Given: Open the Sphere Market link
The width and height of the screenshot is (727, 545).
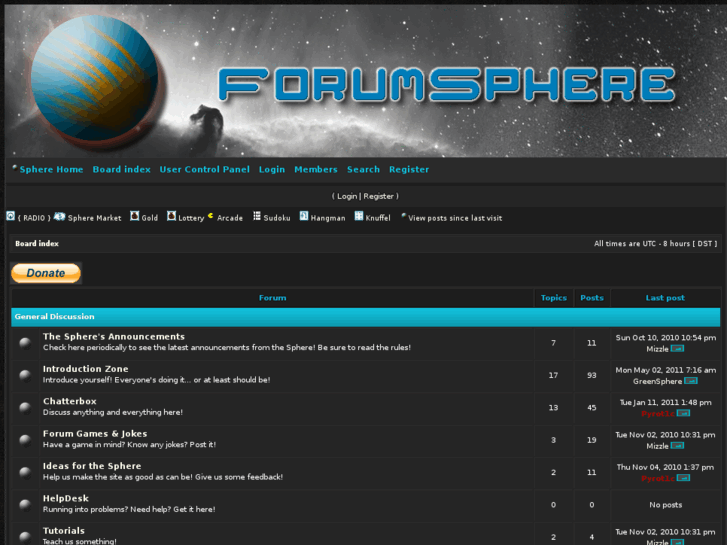Looking at the screenshot, I should click(95, 218).
